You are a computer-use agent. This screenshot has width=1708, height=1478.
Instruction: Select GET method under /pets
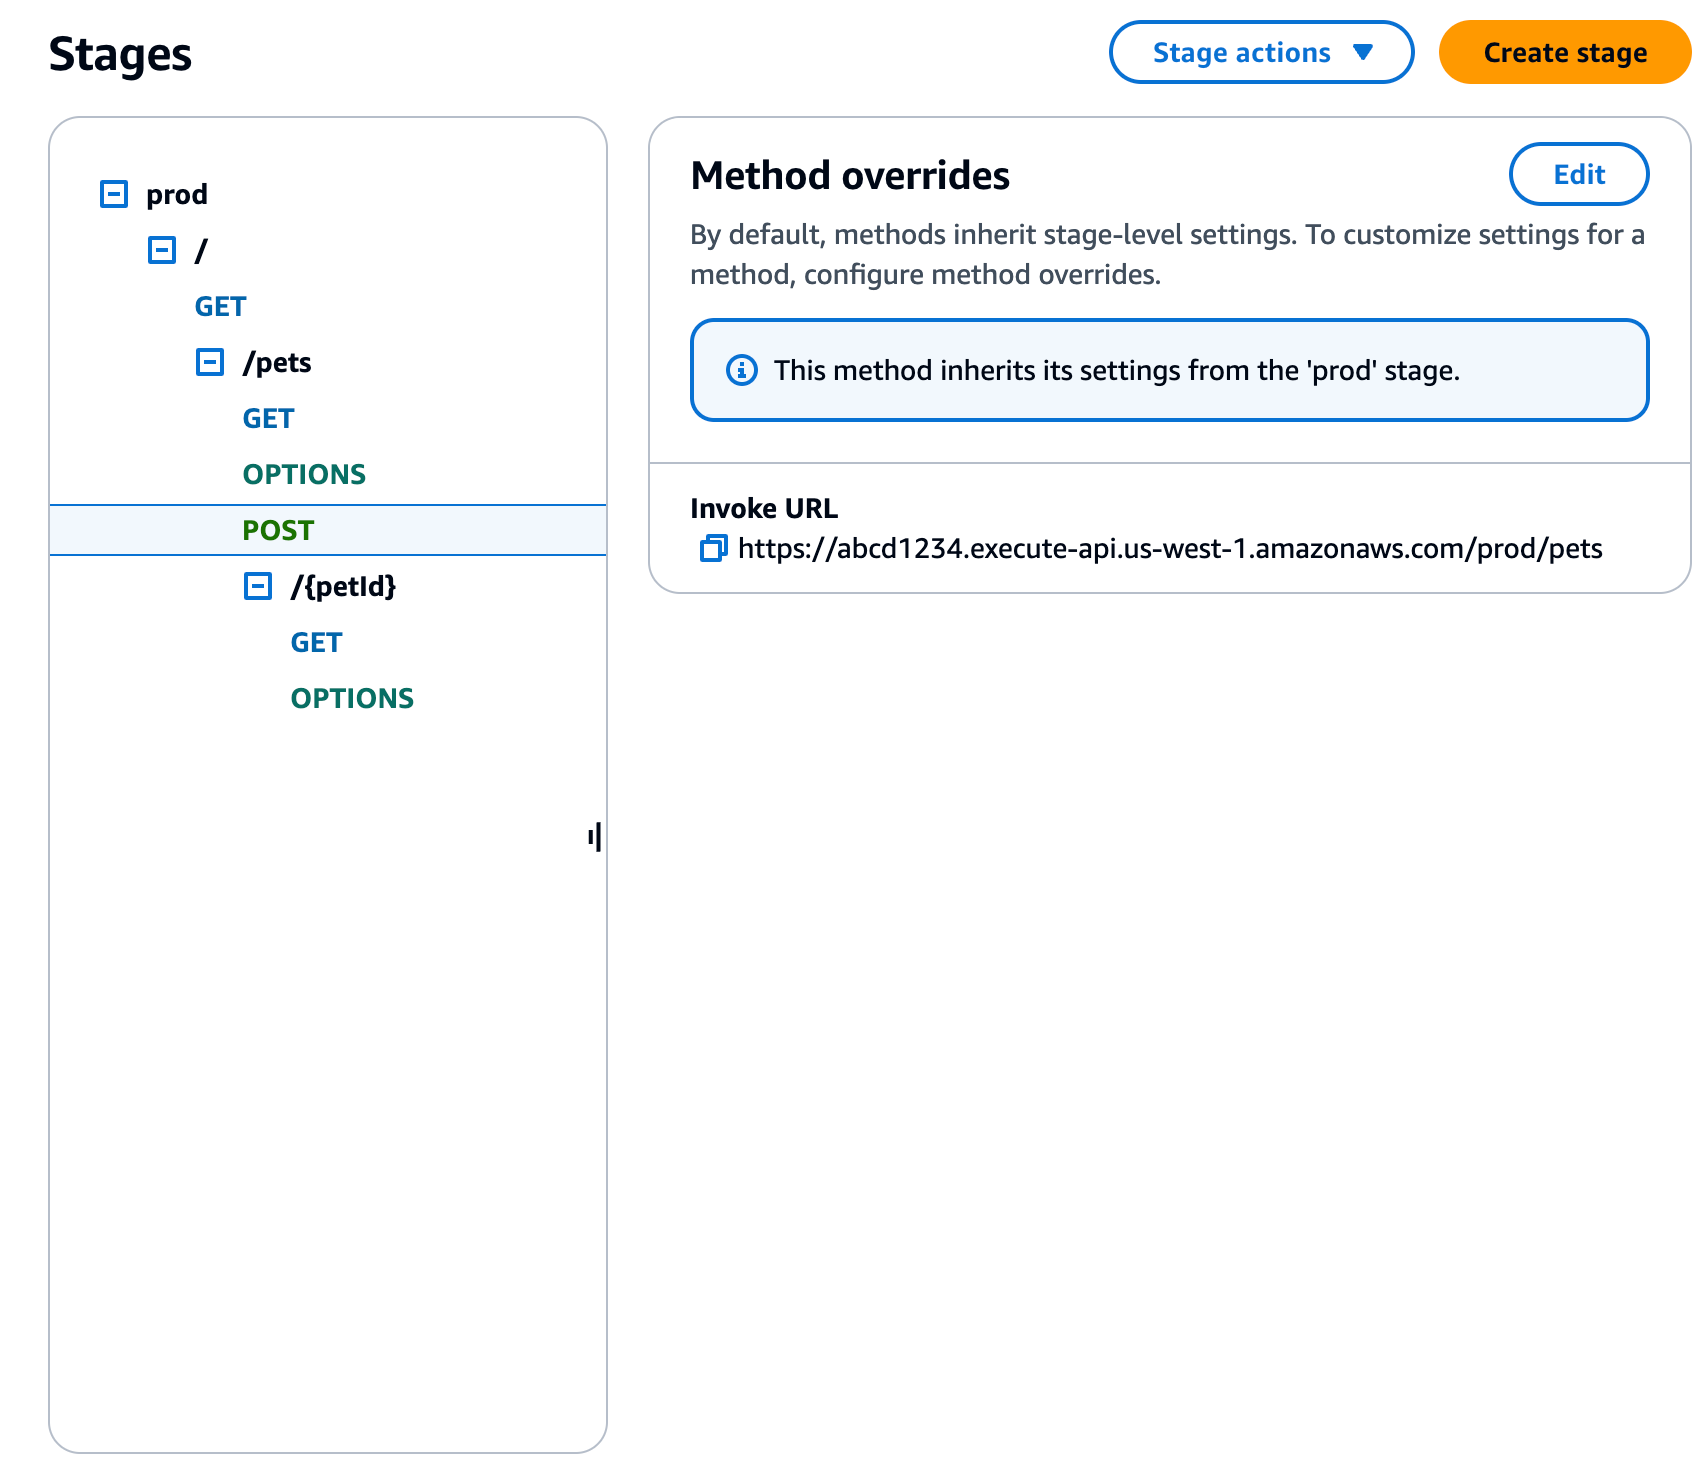point(268,418)
